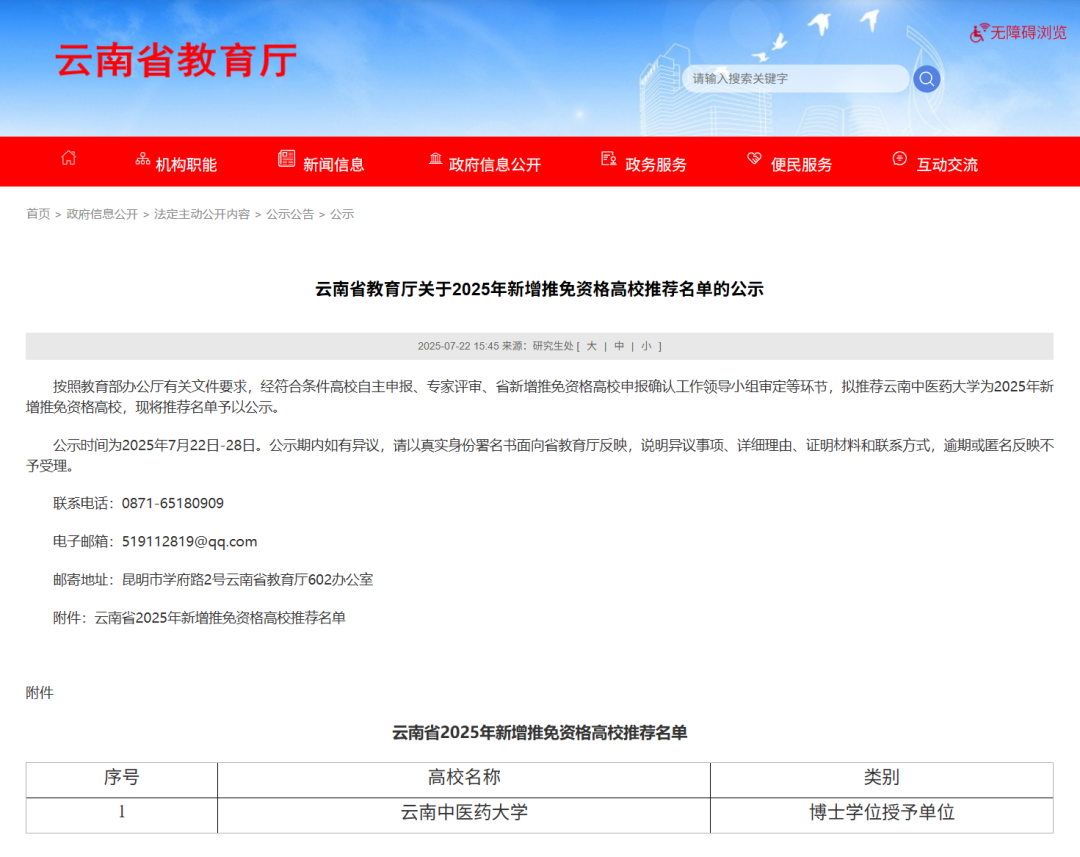This screenshot has height=857, width=1080.
Task: Set font size to 大
Action: coord(592,346)
